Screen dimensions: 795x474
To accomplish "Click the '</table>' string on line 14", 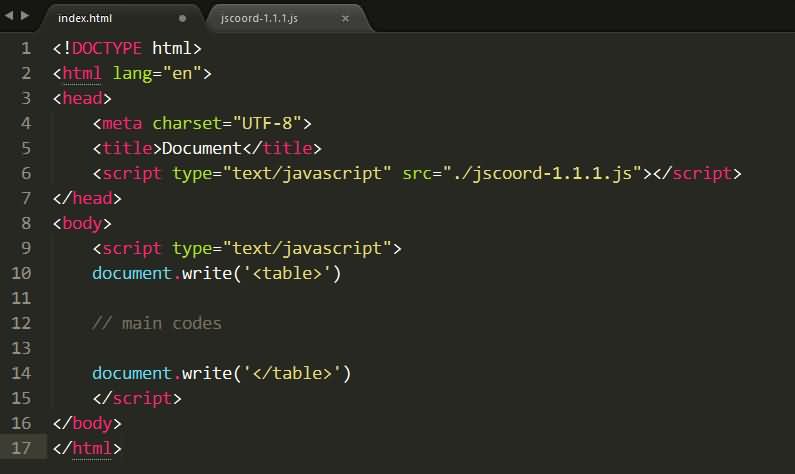I will point(292,373).
